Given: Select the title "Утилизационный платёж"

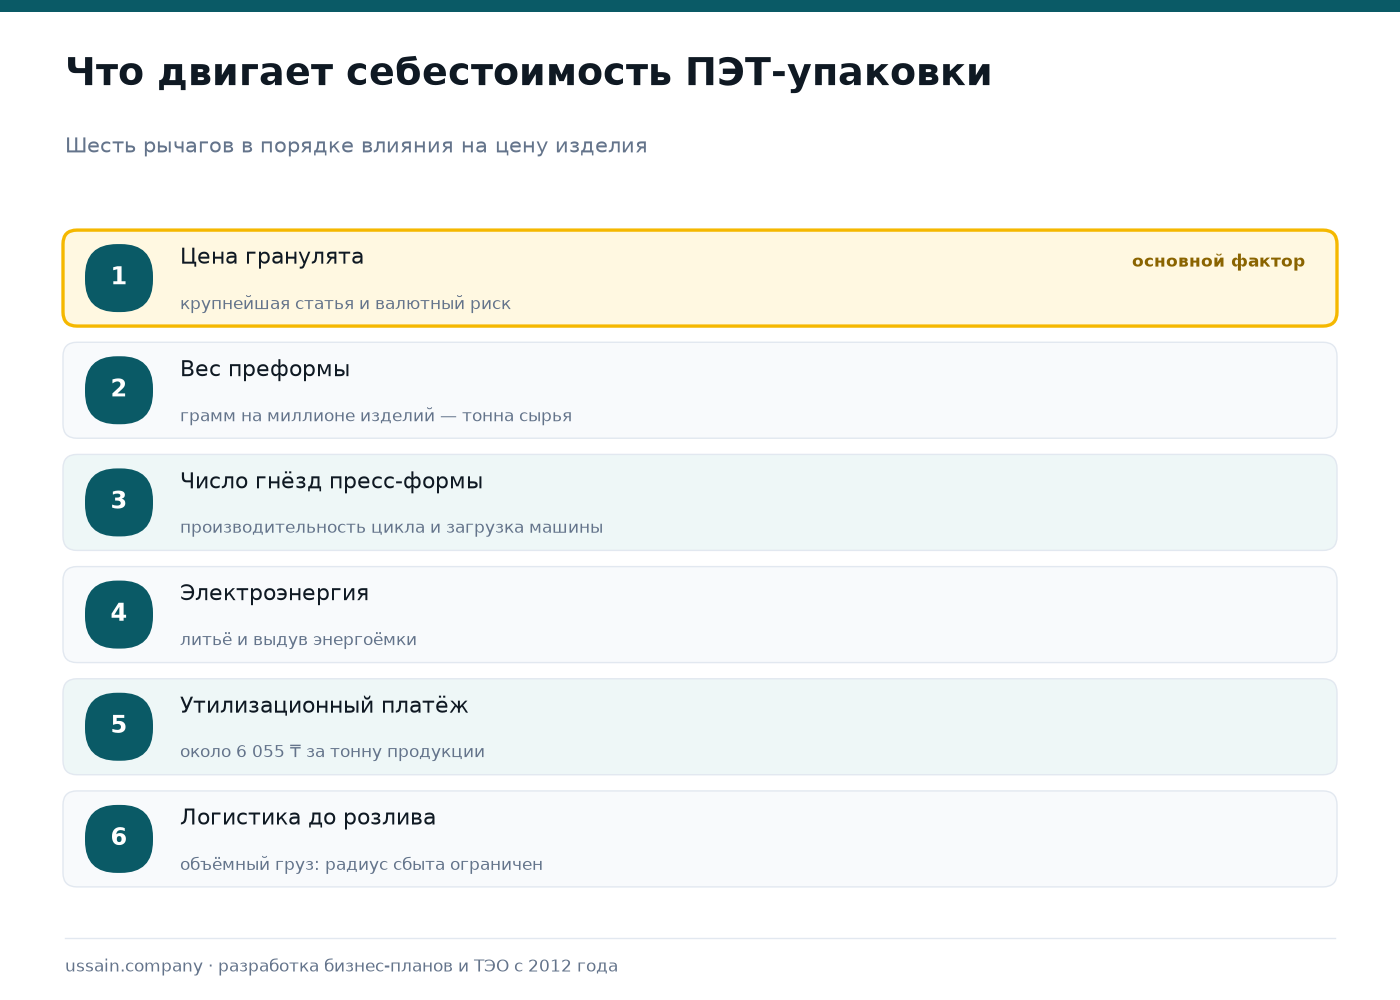Looking at the screenshot, I should pos(324,705).
